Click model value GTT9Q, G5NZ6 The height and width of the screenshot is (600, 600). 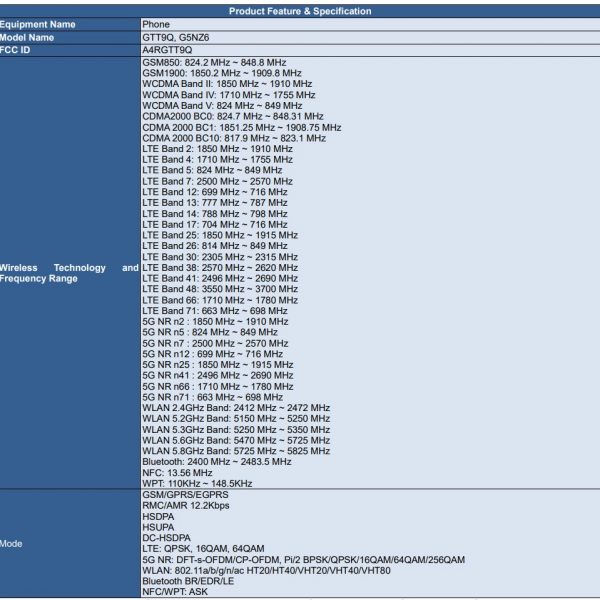coord(180,37)
